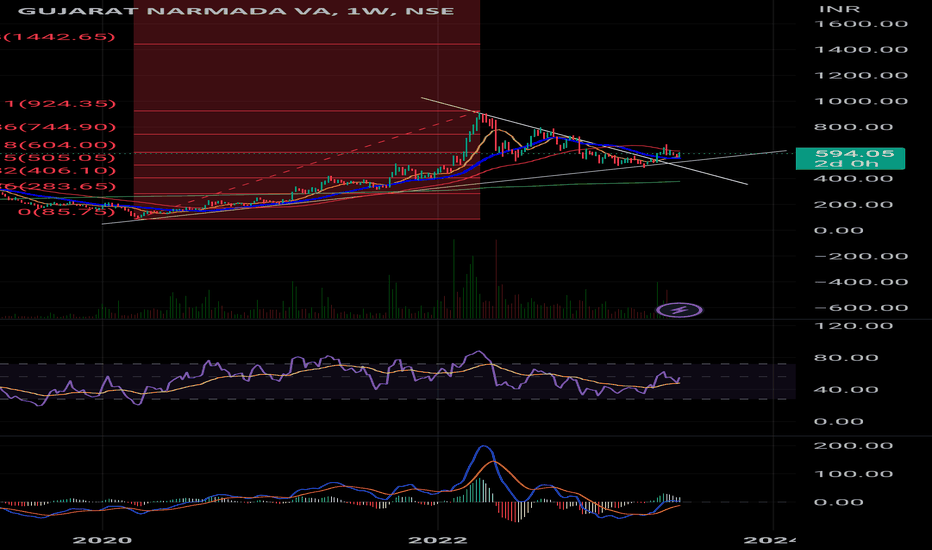Select the (604.00) Fibonacci level label
The width and height of the screenshot is (932, 550).
(x=58, y=145)
